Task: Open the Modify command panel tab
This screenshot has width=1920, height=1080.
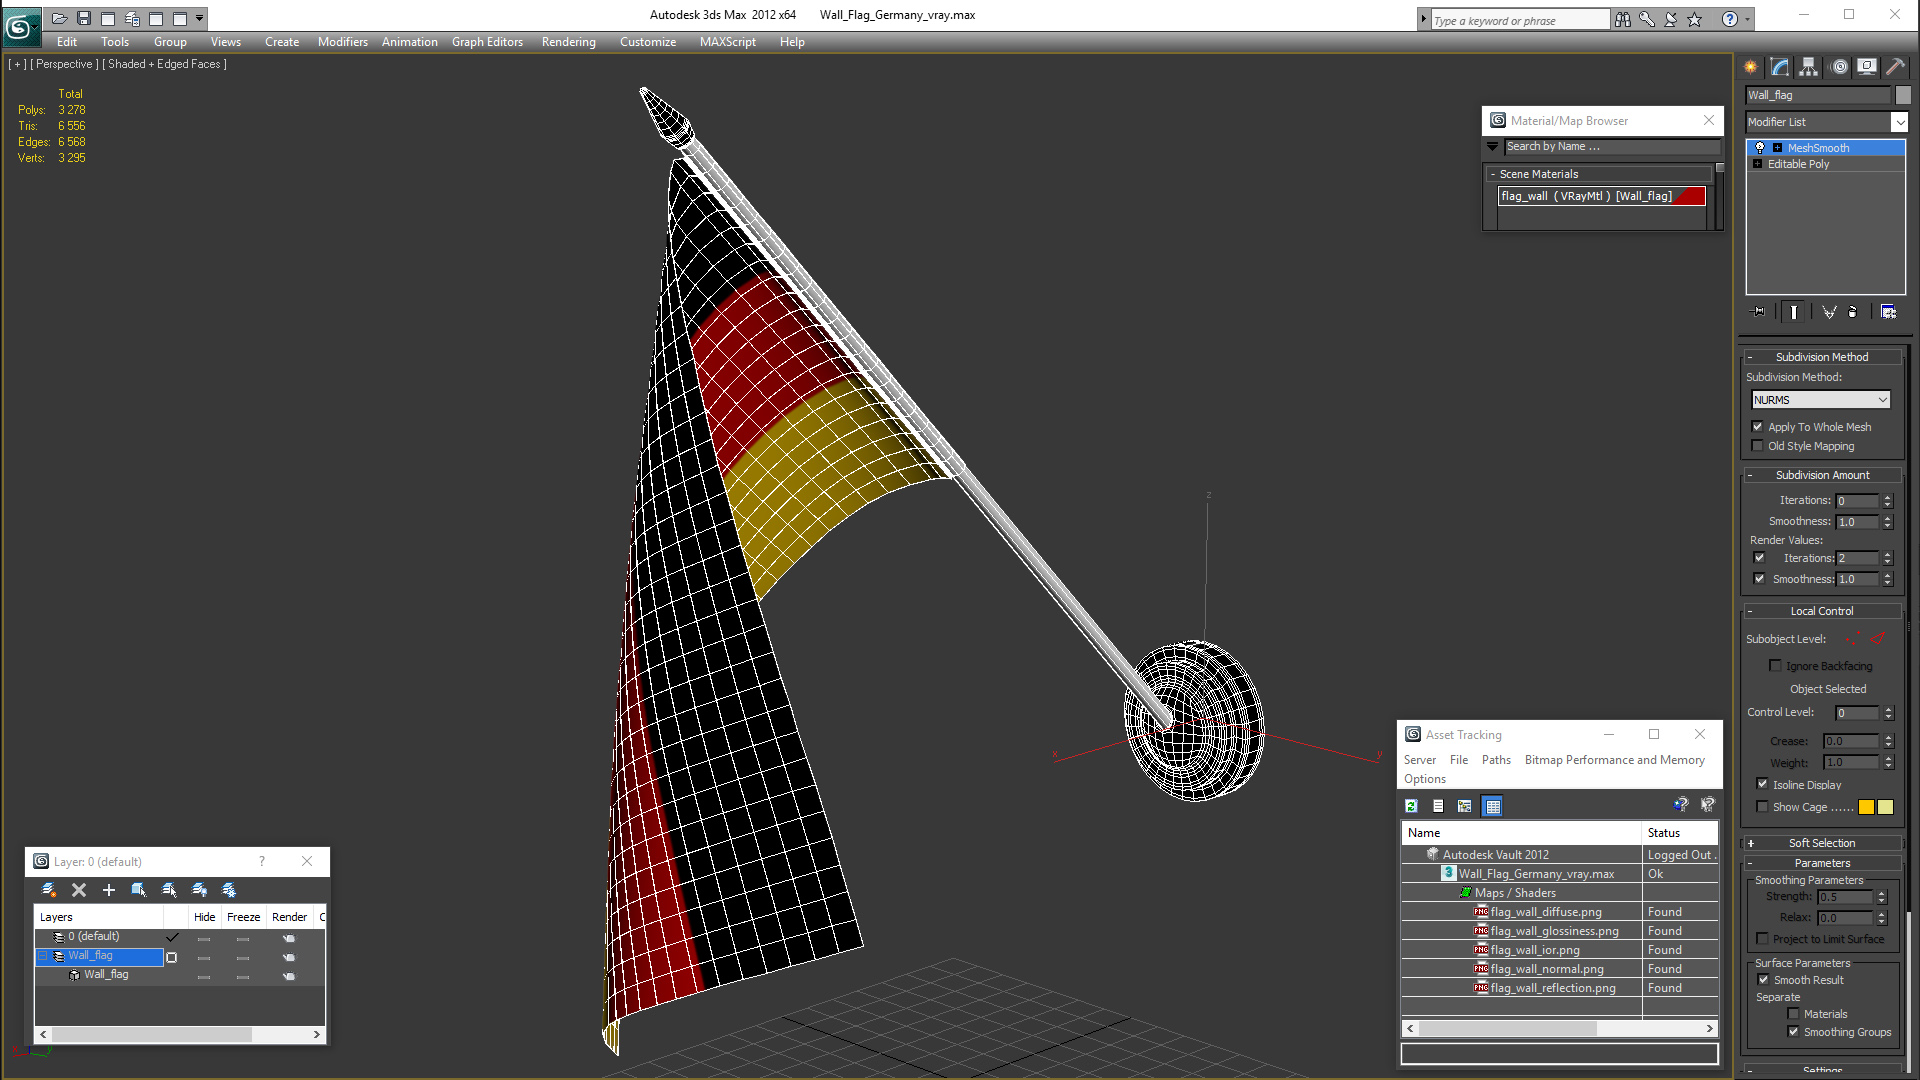Action: tap(1780, 66)
